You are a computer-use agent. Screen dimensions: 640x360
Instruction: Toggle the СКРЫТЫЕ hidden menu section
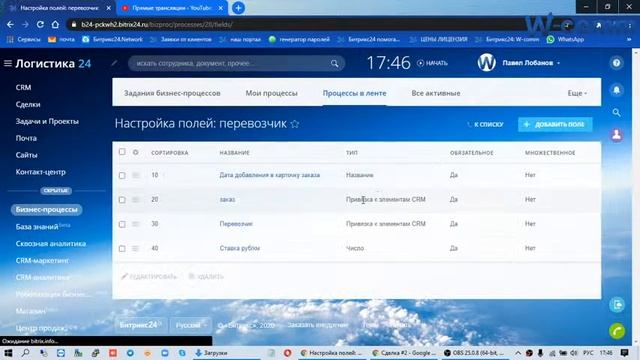[x=56, y=191]
